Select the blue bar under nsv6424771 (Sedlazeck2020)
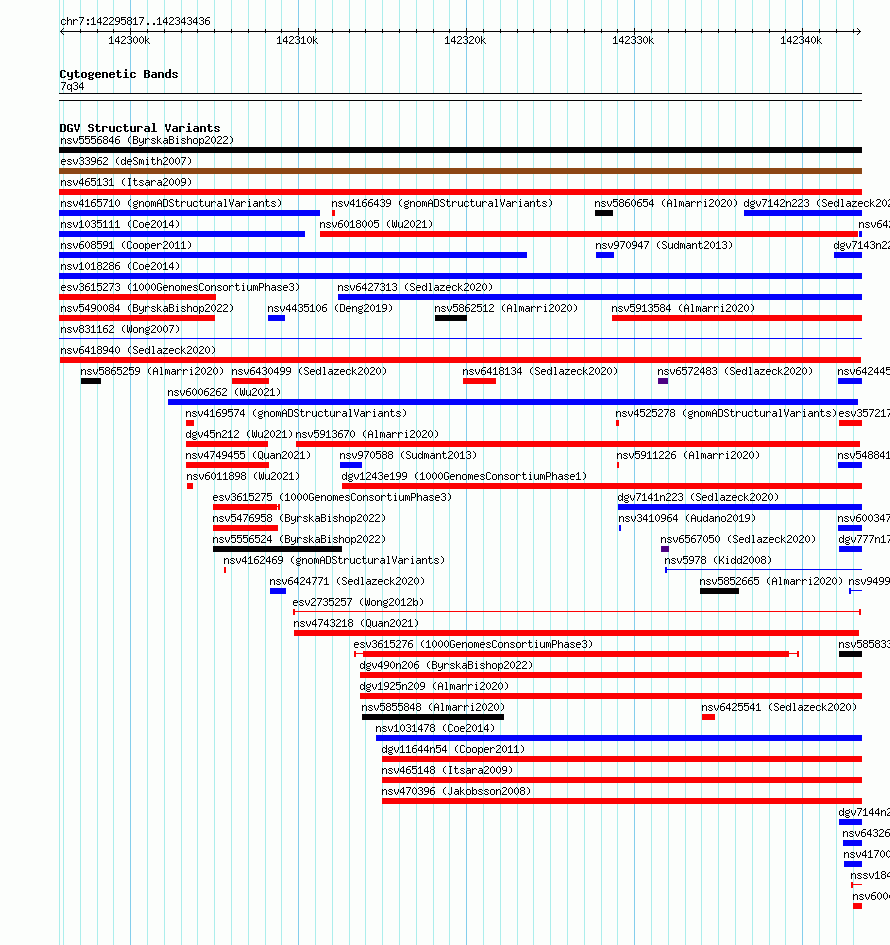 coord(278,591)
